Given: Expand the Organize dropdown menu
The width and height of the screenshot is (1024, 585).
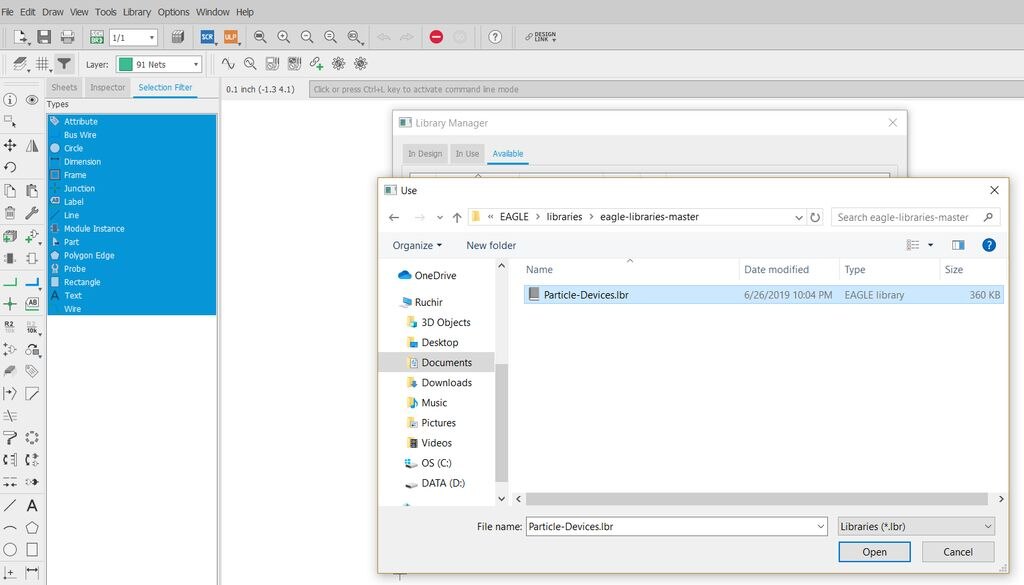Looking at the screenshot, I should [x=417, y=245].
